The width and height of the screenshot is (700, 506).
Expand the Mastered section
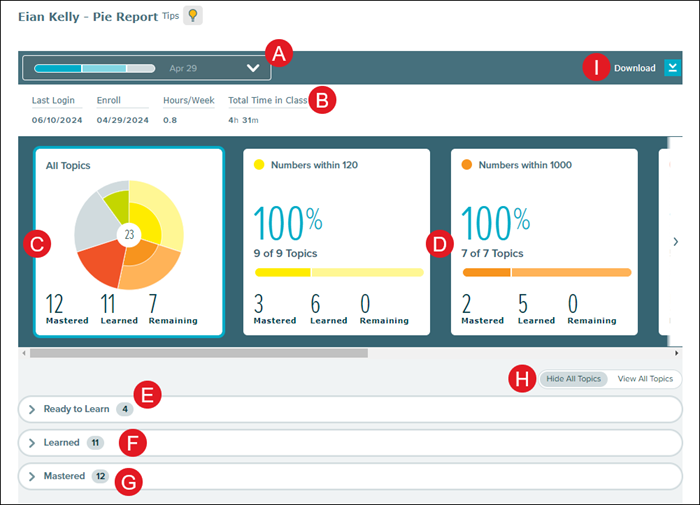coord(32,476)
